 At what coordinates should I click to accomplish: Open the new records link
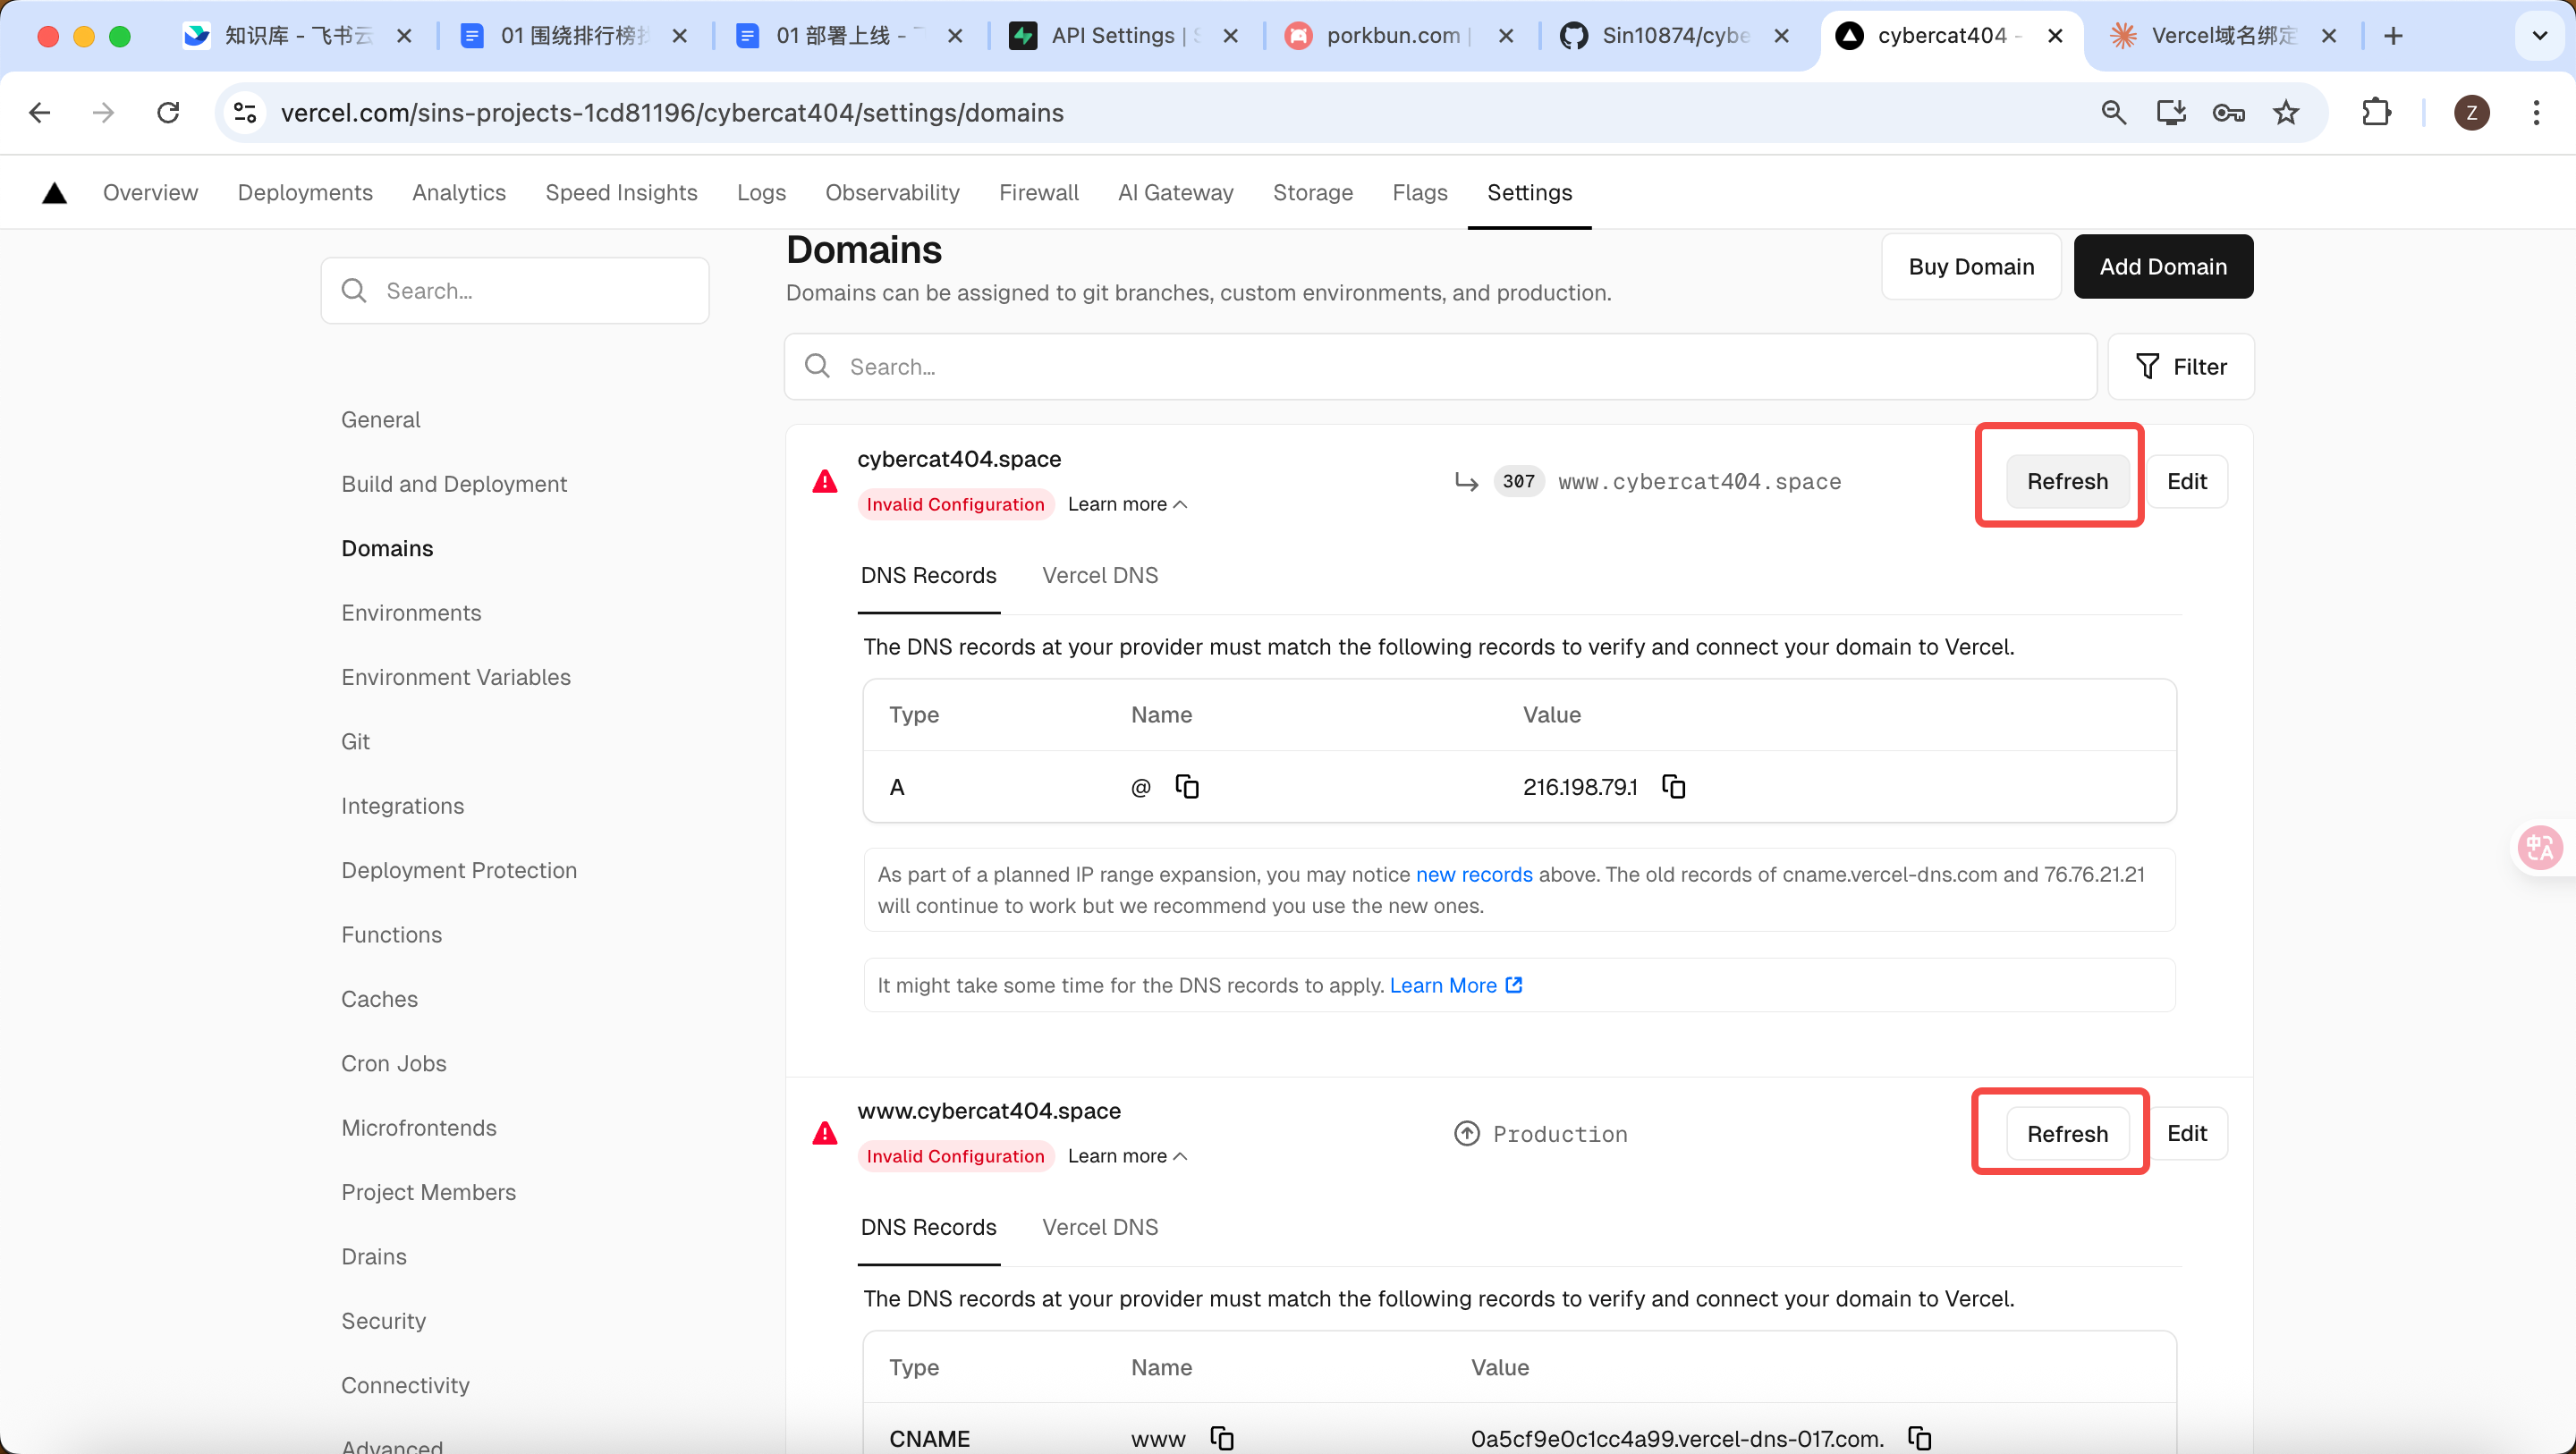1474,874
